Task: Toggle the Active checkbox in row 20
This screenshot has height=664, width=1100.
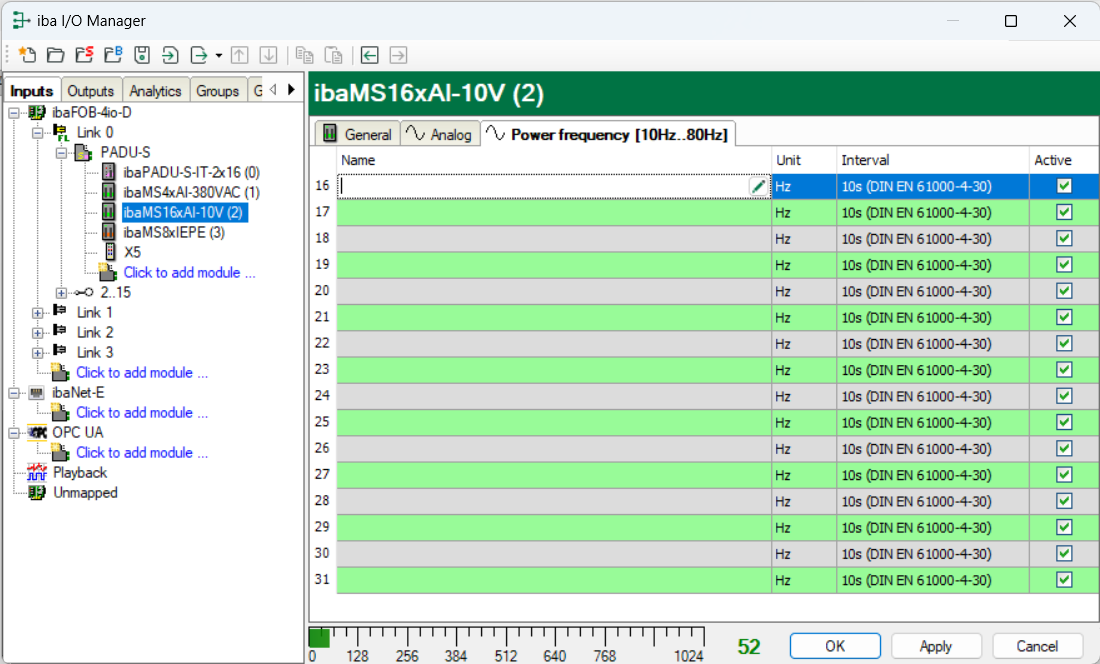Action: 1064,291
